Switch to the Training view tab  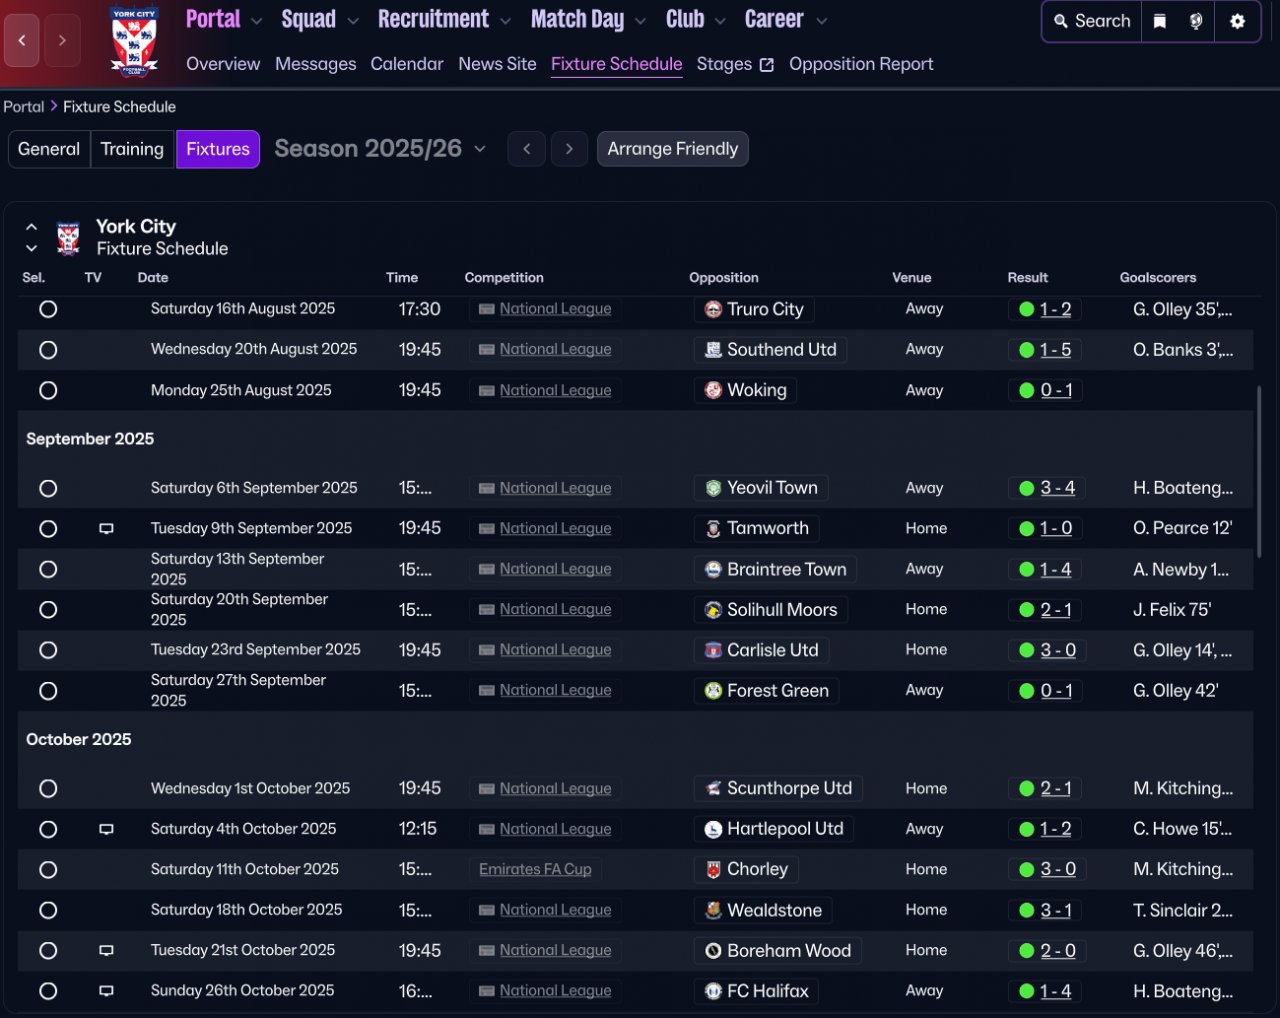pos(132,149)
